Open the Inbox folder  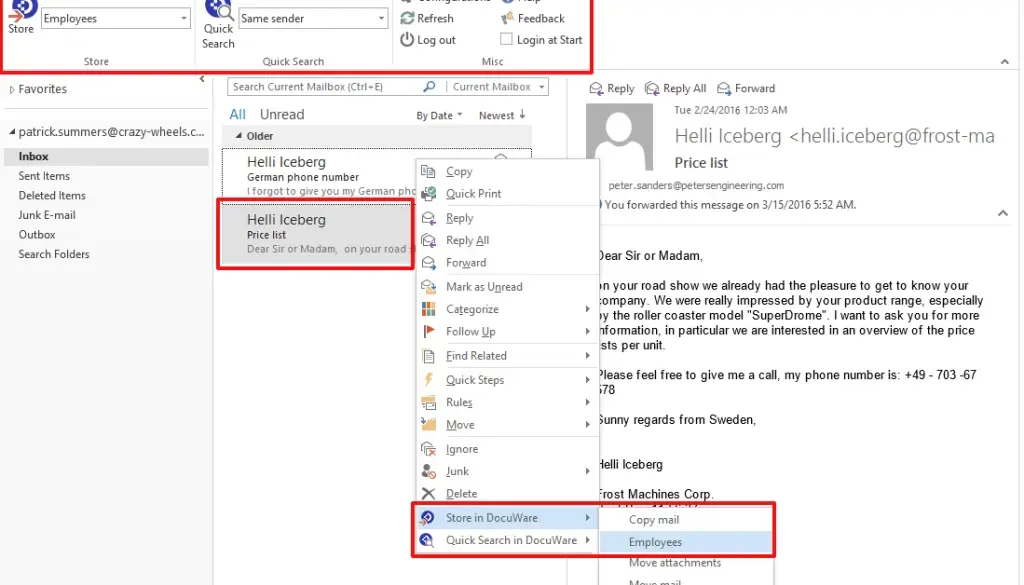[106, 156]
